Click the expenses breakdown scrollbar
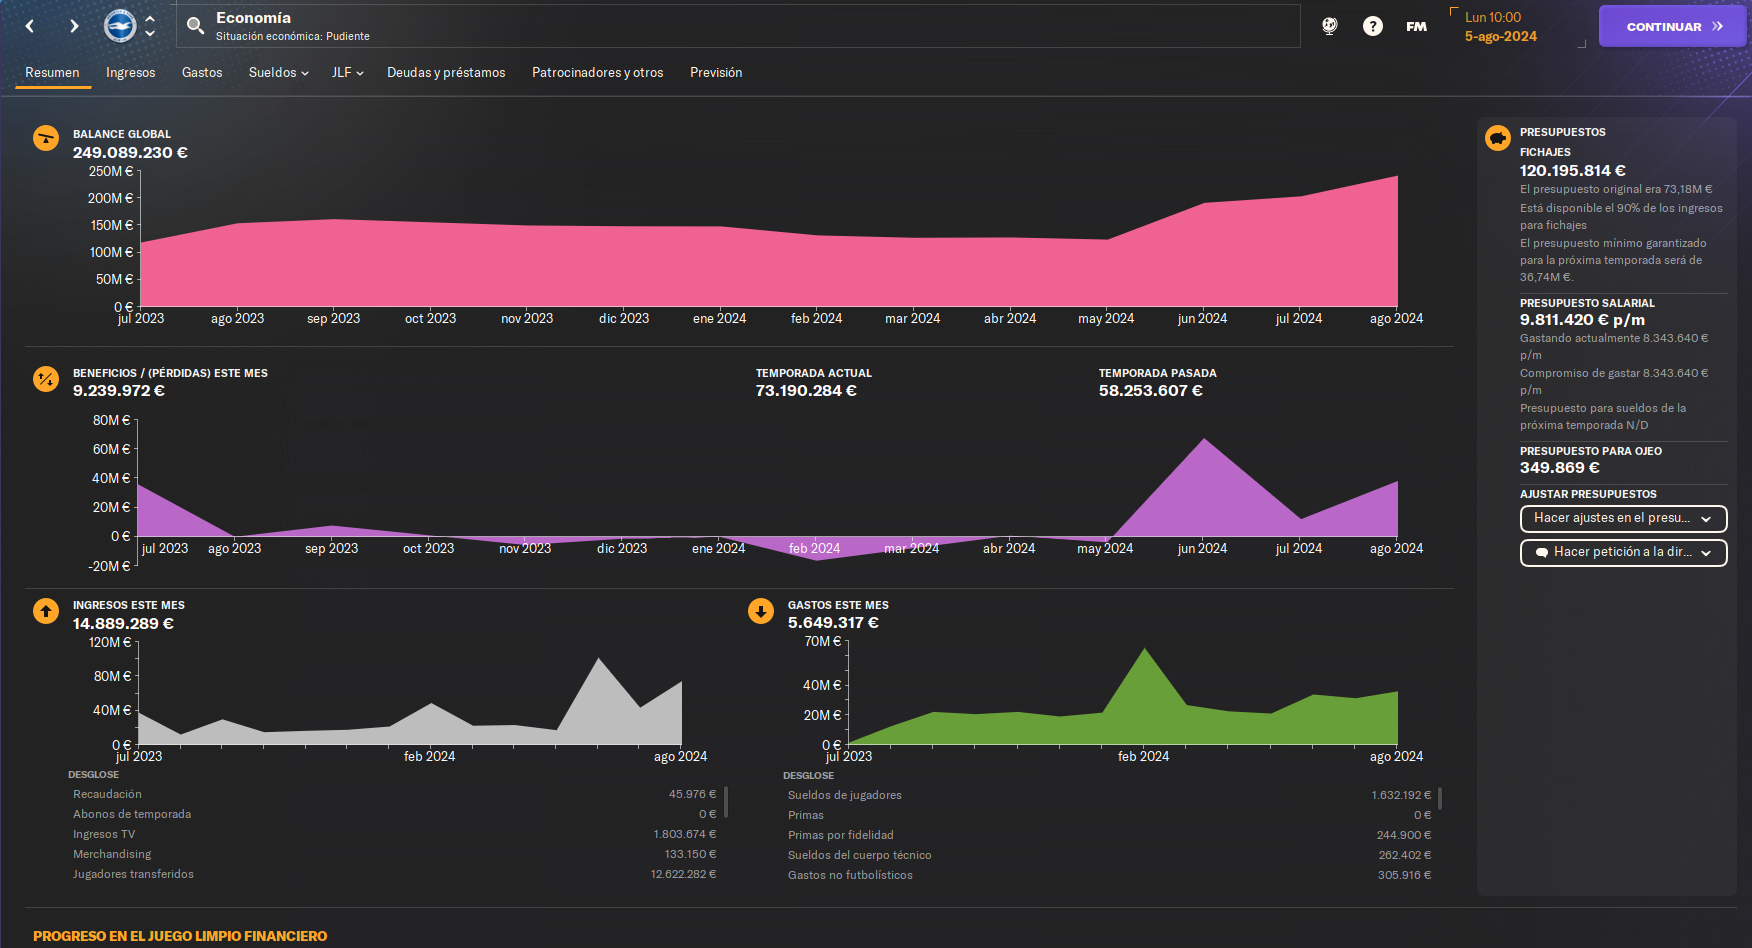1752x948 pixels. [x=1440, y=798]
